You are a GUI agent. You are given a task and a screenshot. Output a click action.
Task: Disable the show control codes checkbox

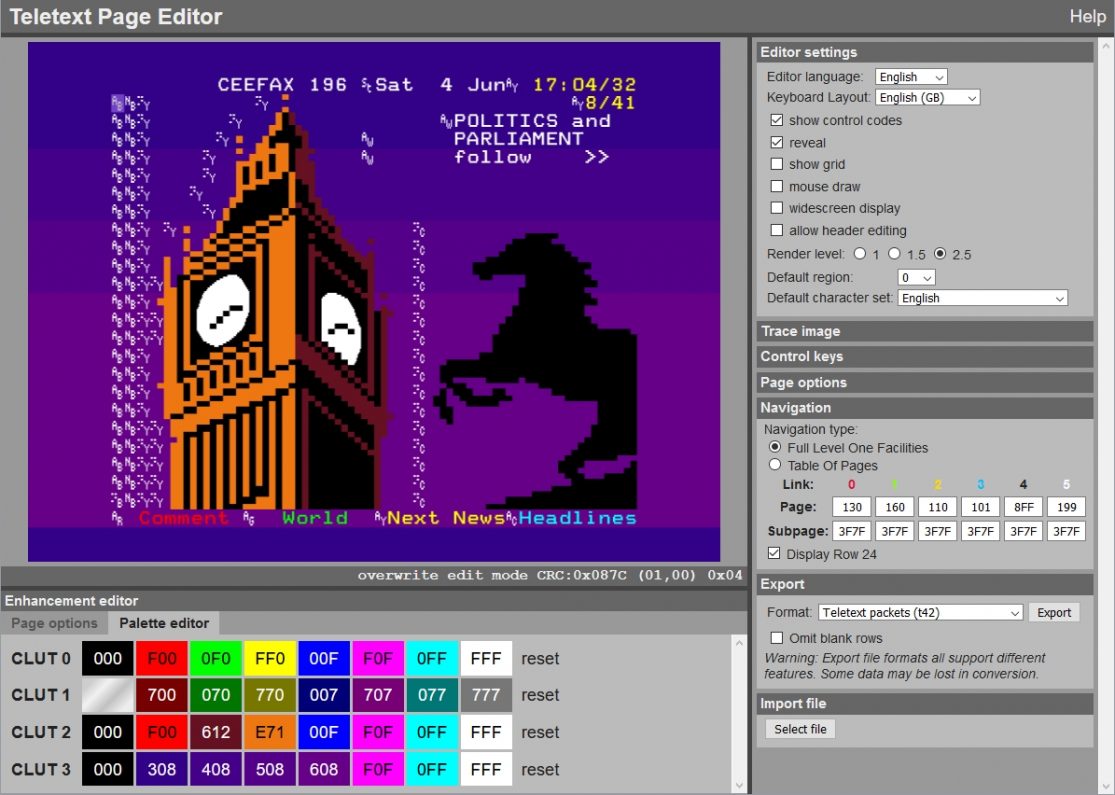[777, 120]
